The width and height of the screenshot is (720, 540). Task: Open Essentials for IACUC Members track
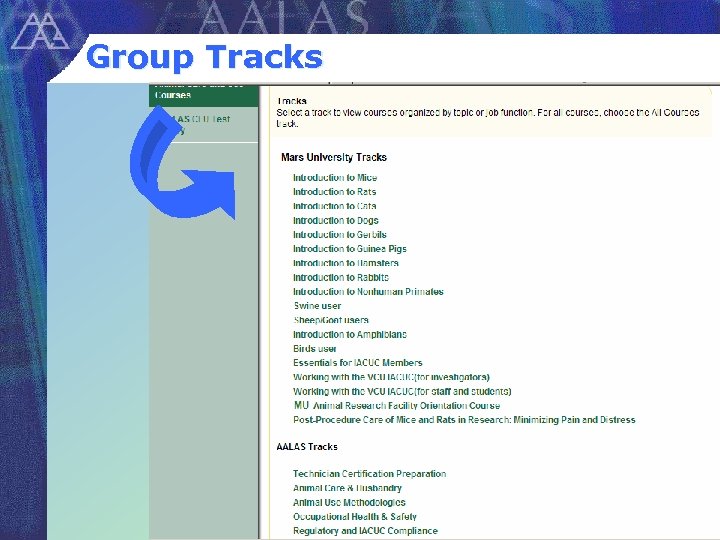(358, 363)
